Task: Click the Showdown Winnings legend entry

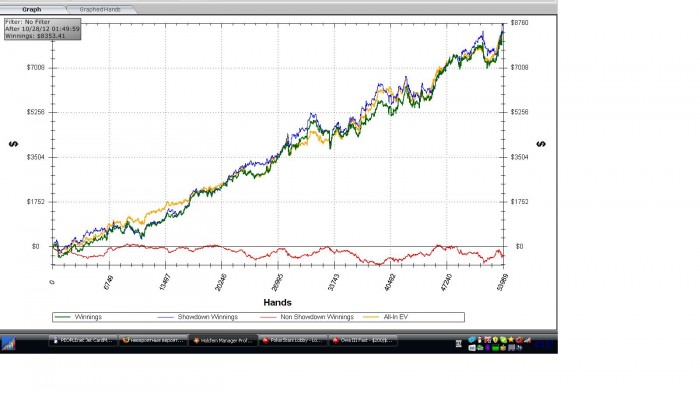Action: click(198, 317)
